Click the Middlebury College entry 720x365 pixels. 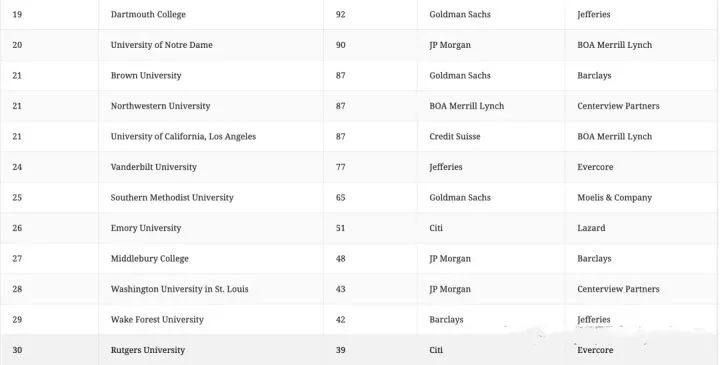pos(149,258)
